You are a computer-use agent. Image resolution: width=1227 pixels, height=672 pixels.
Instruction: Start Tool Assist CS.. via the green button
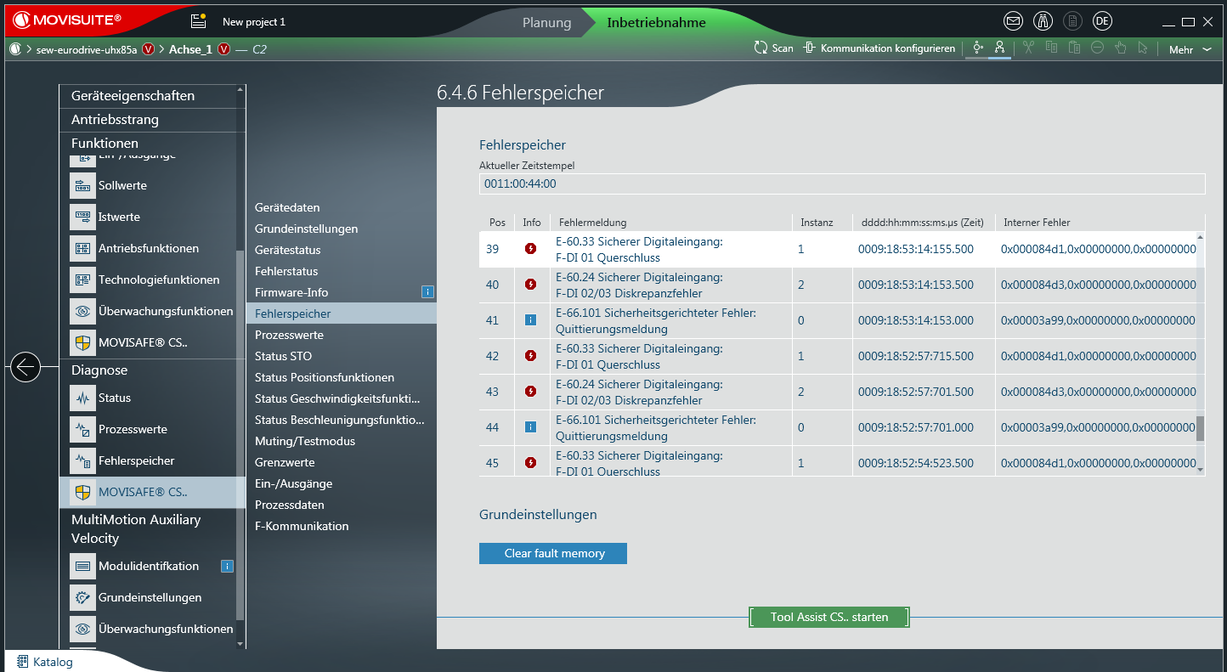tap(829, 617)
